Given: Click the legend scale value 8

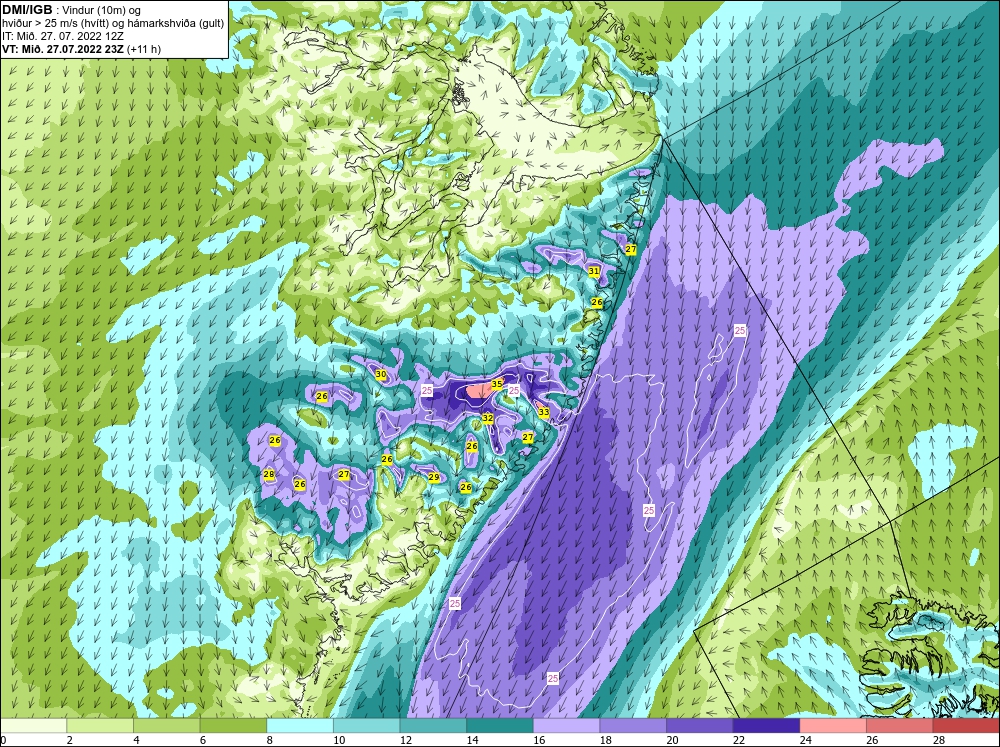Looking at the screenshot, I should click(x=269, y=740).
